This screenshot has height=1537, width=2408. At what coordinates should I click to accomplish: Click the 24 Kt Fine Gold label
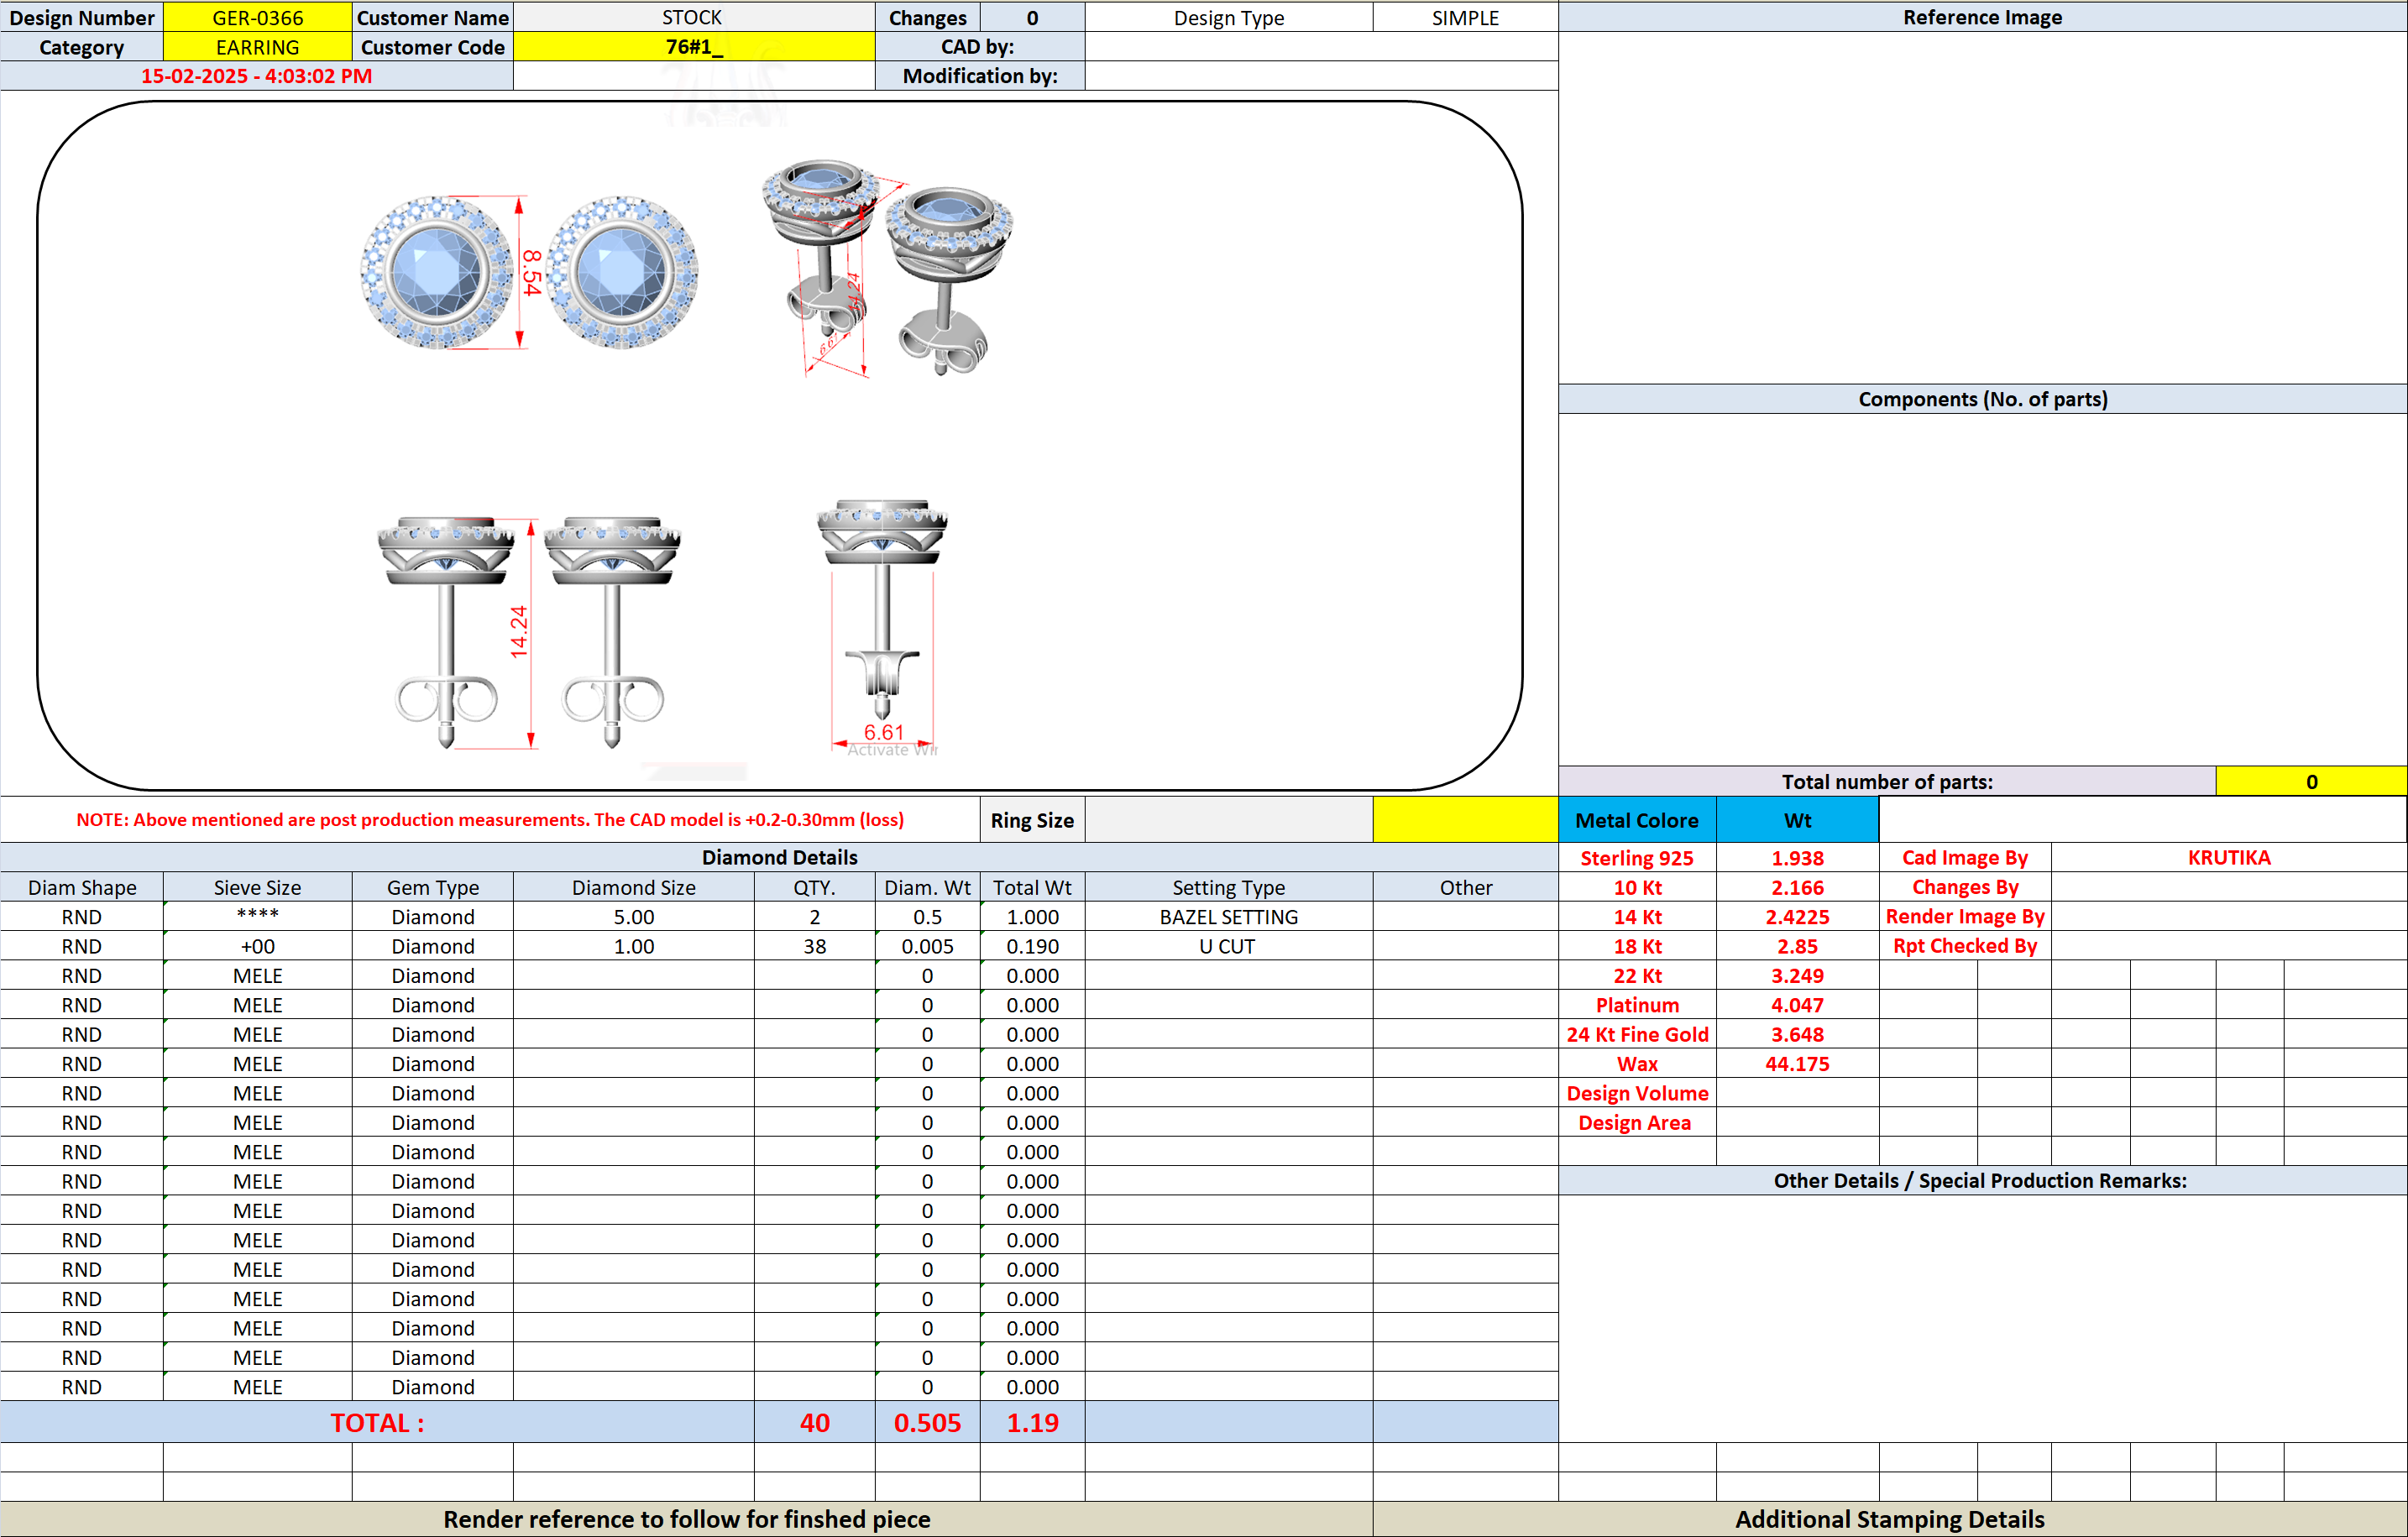click(x=1637, y=1034)
